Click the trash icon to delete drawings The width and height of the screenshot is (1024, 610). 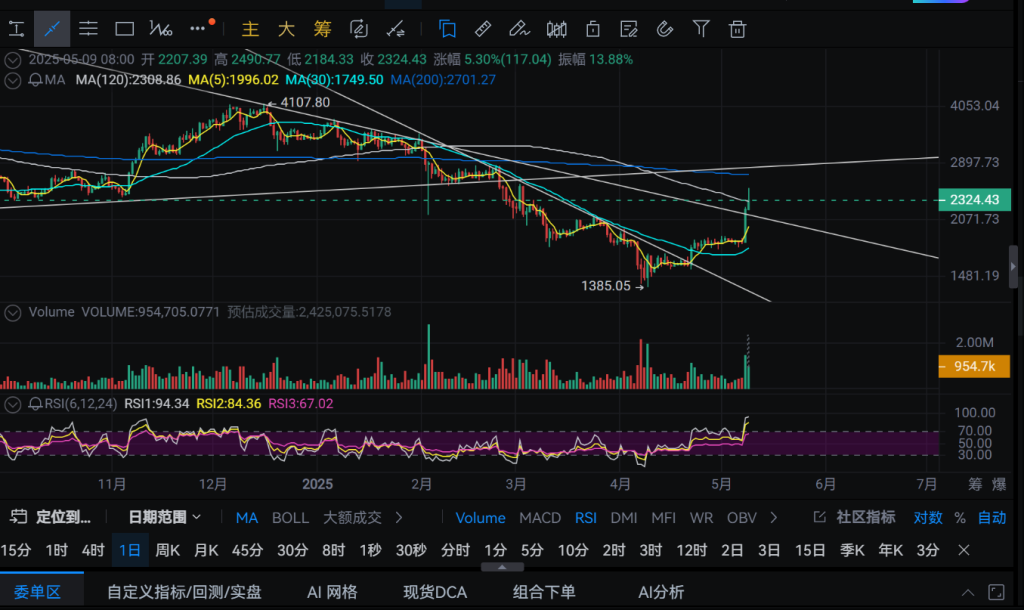(x=738, y=28)
